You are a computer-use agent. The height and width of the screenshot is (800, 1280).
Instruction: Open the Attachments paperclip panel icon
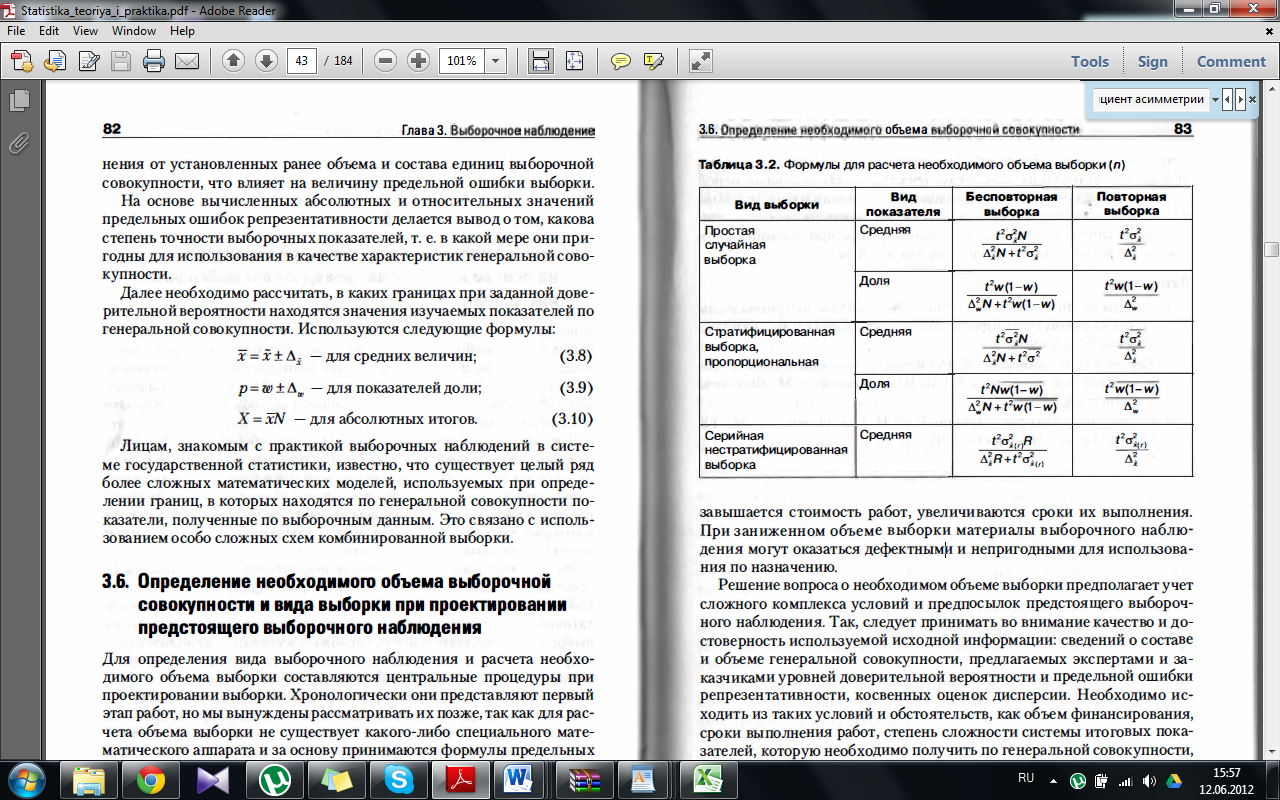[17, 142]
